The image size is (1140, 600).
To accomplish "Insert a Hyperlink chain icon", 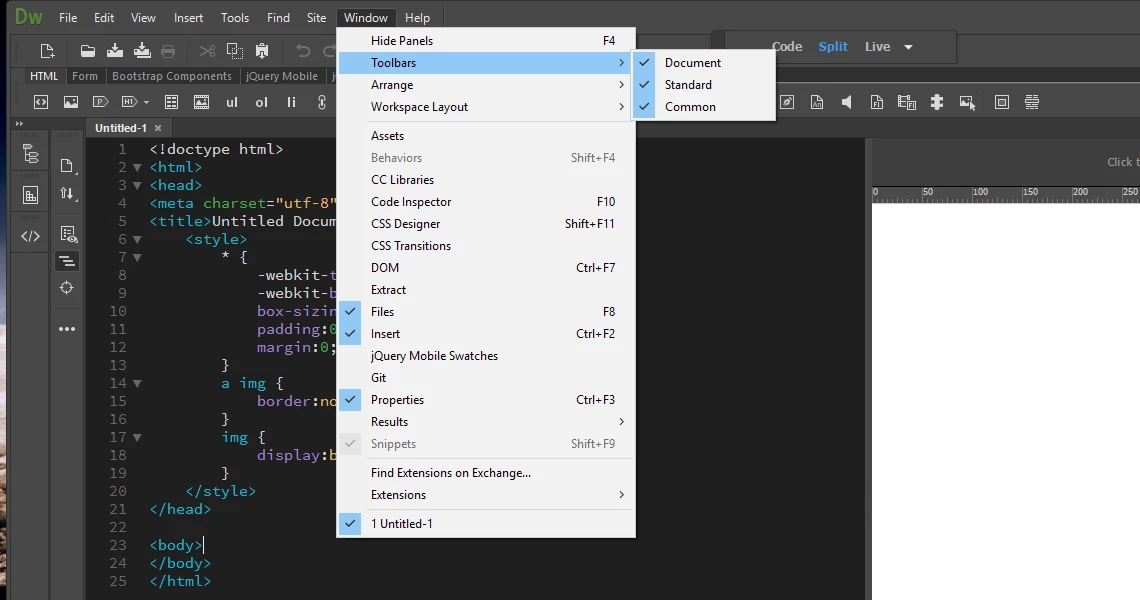I will (x=321, y=103).
